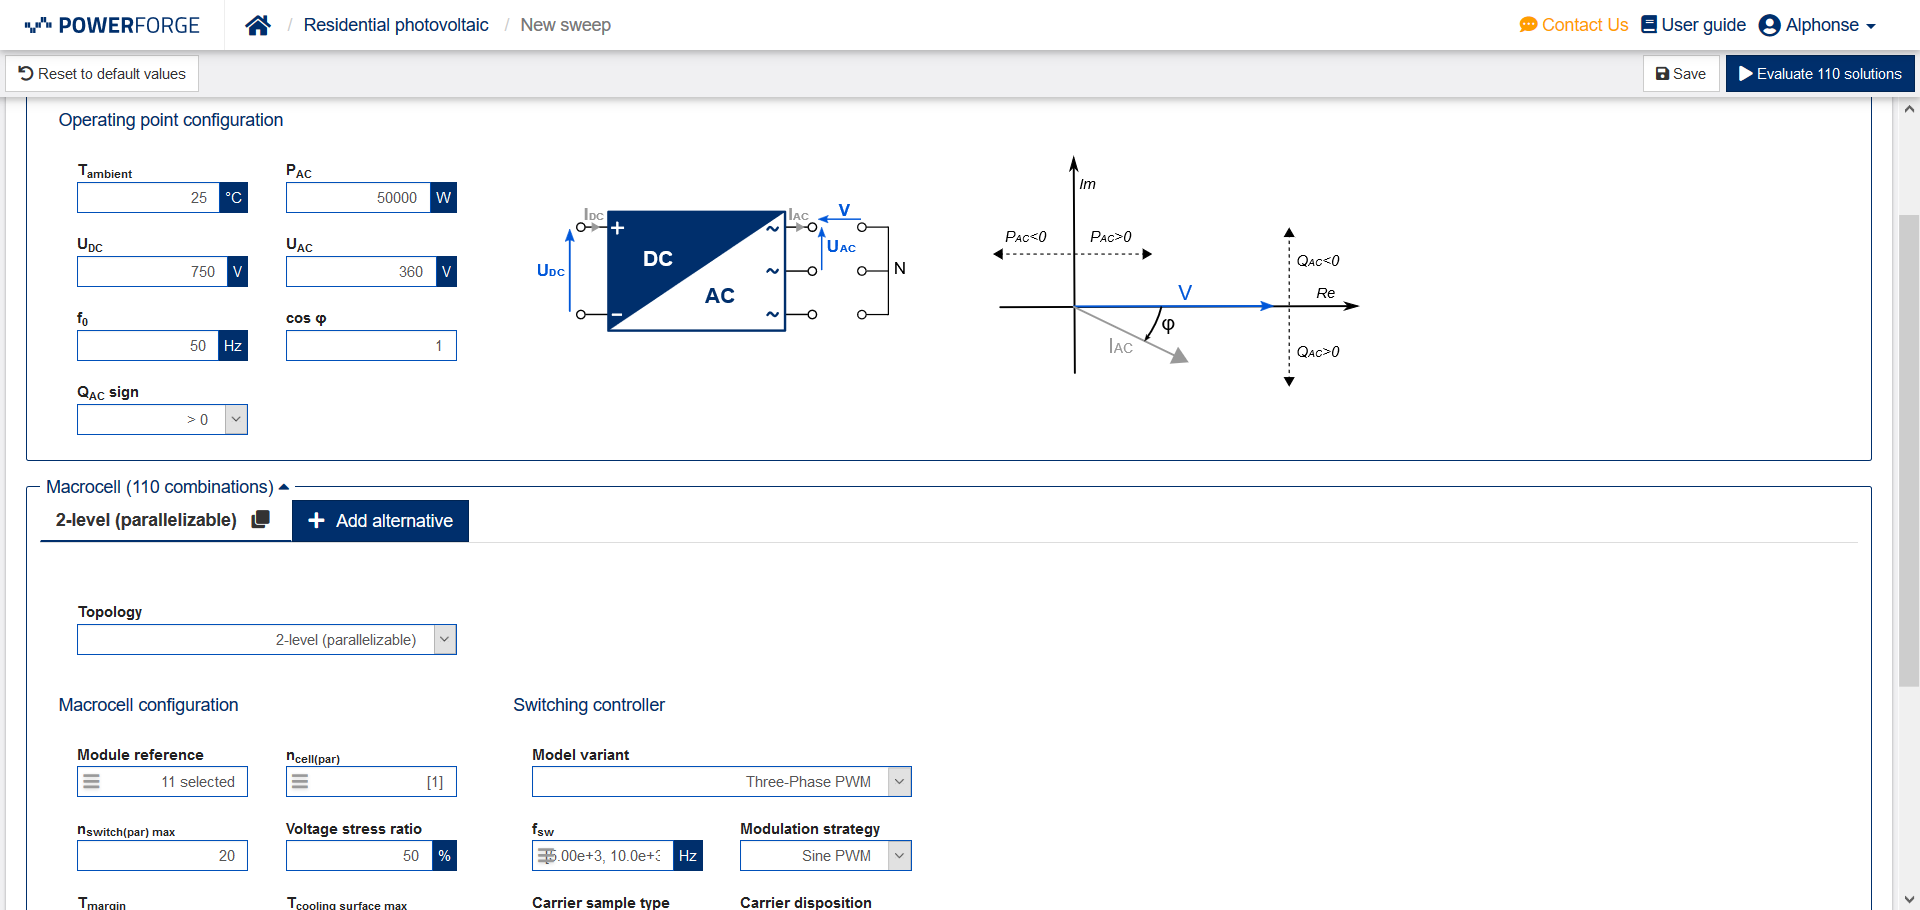This screenshot has height=910, width=1920.
Task: Expand the Model variant dropdown
Action: [900, 782]
